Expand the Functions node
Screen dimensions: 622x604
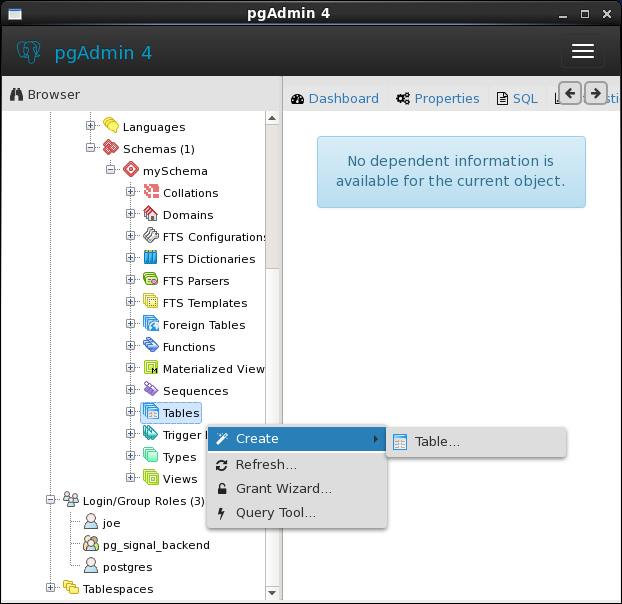pos(131,346)
